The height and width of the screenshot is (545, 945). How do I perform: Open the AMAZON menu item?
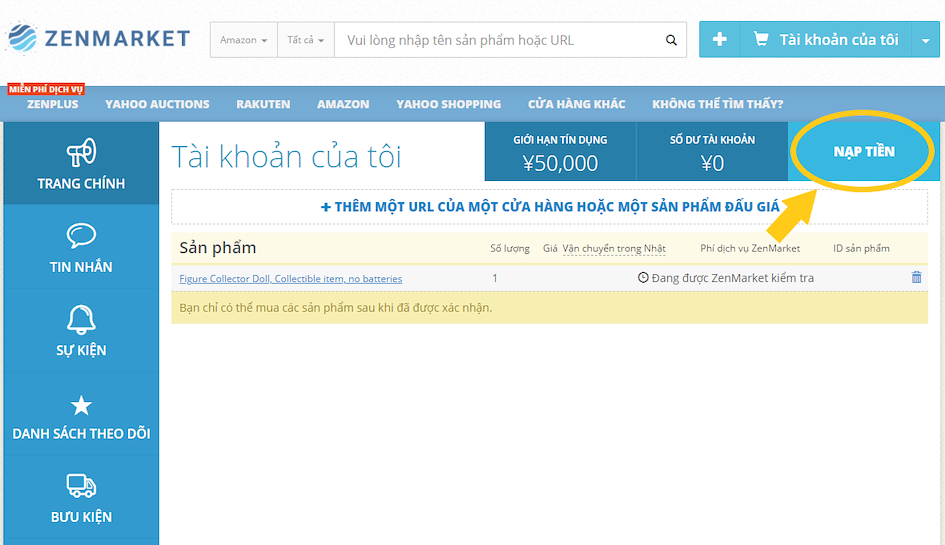pos(343,104)
